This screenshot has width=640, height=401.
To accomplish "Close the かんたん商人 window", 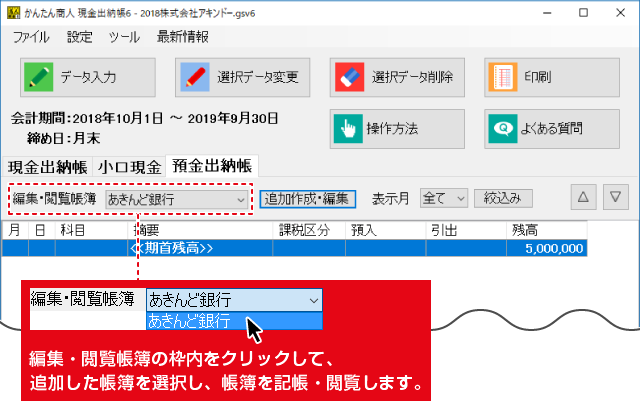I will tap(620, 13).
